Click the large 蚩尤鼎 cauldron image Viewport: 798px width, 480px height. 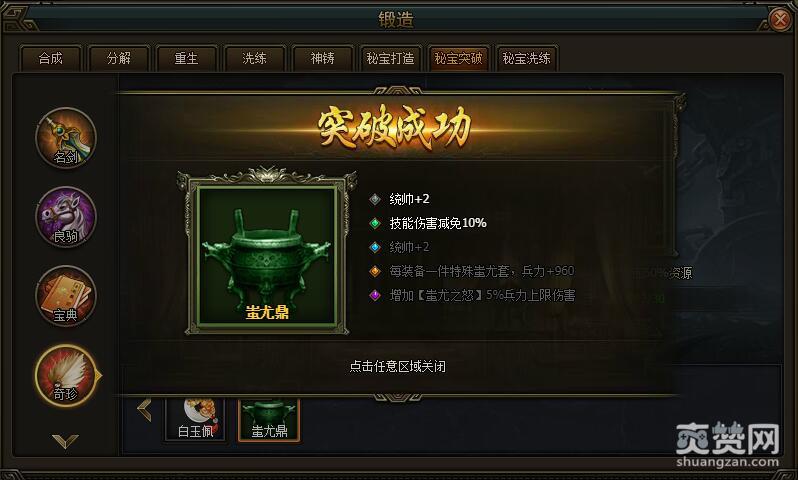point(267,256)
